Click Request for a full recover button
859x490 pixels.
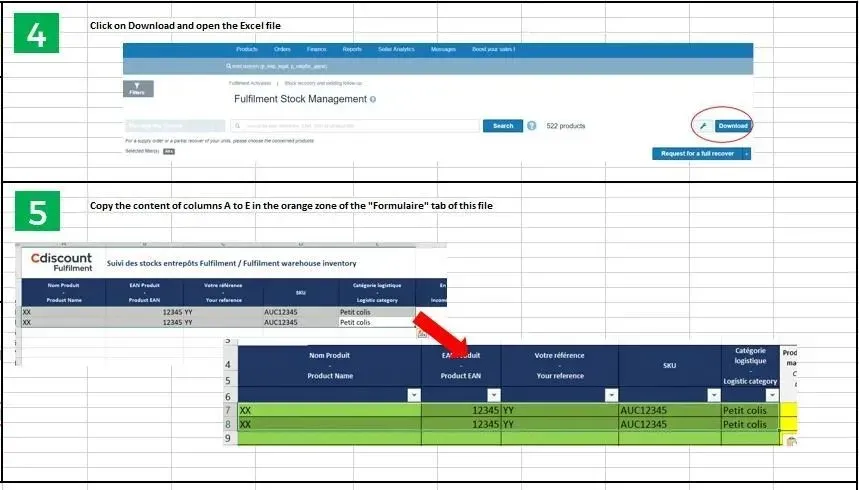click(697, 154)
